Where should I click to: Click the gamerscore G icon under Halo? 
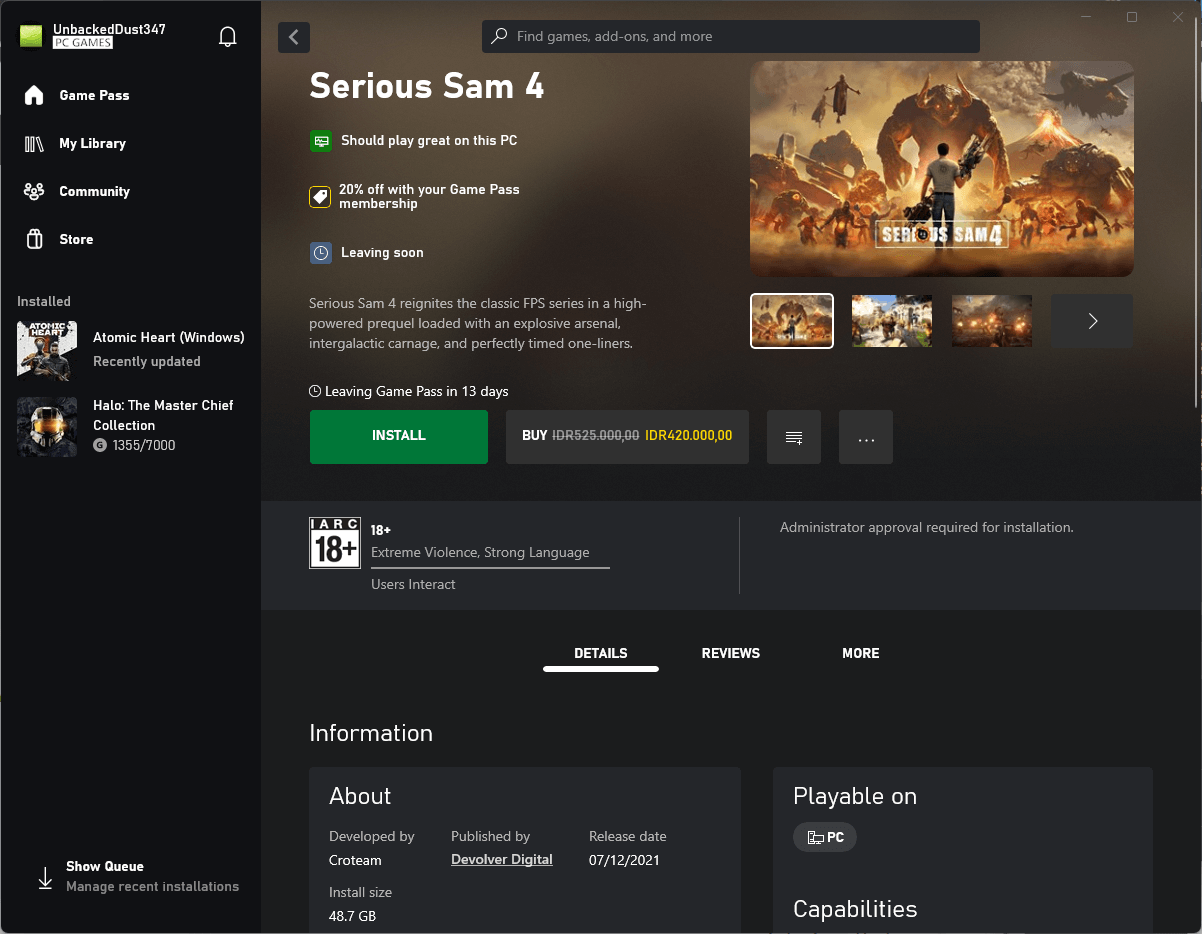click(100, 445)
